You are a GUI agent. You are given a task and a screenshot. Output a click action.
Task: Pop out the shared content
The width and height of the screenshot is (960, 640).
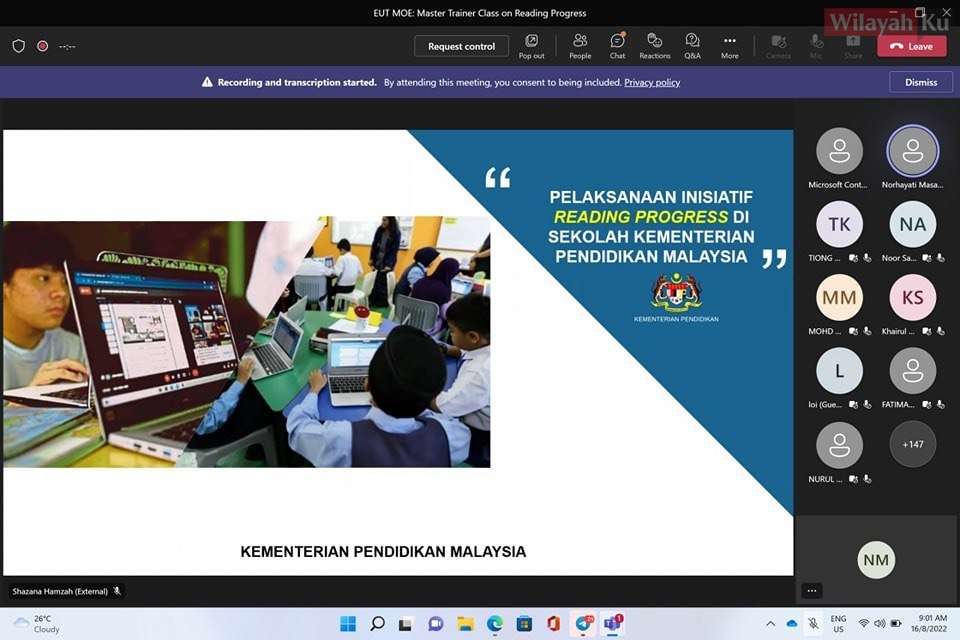(x=531, y=47)
